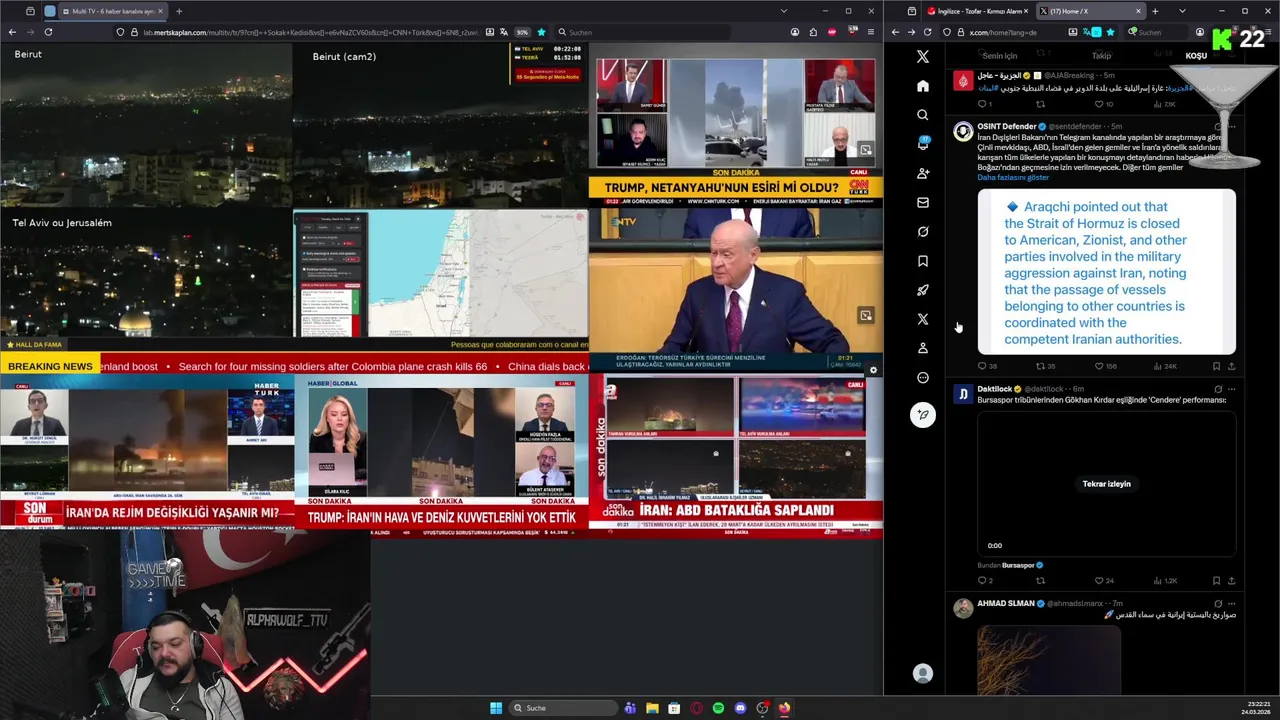
Task: Open File Explorer from the taskbar
Action: [652, 708]
